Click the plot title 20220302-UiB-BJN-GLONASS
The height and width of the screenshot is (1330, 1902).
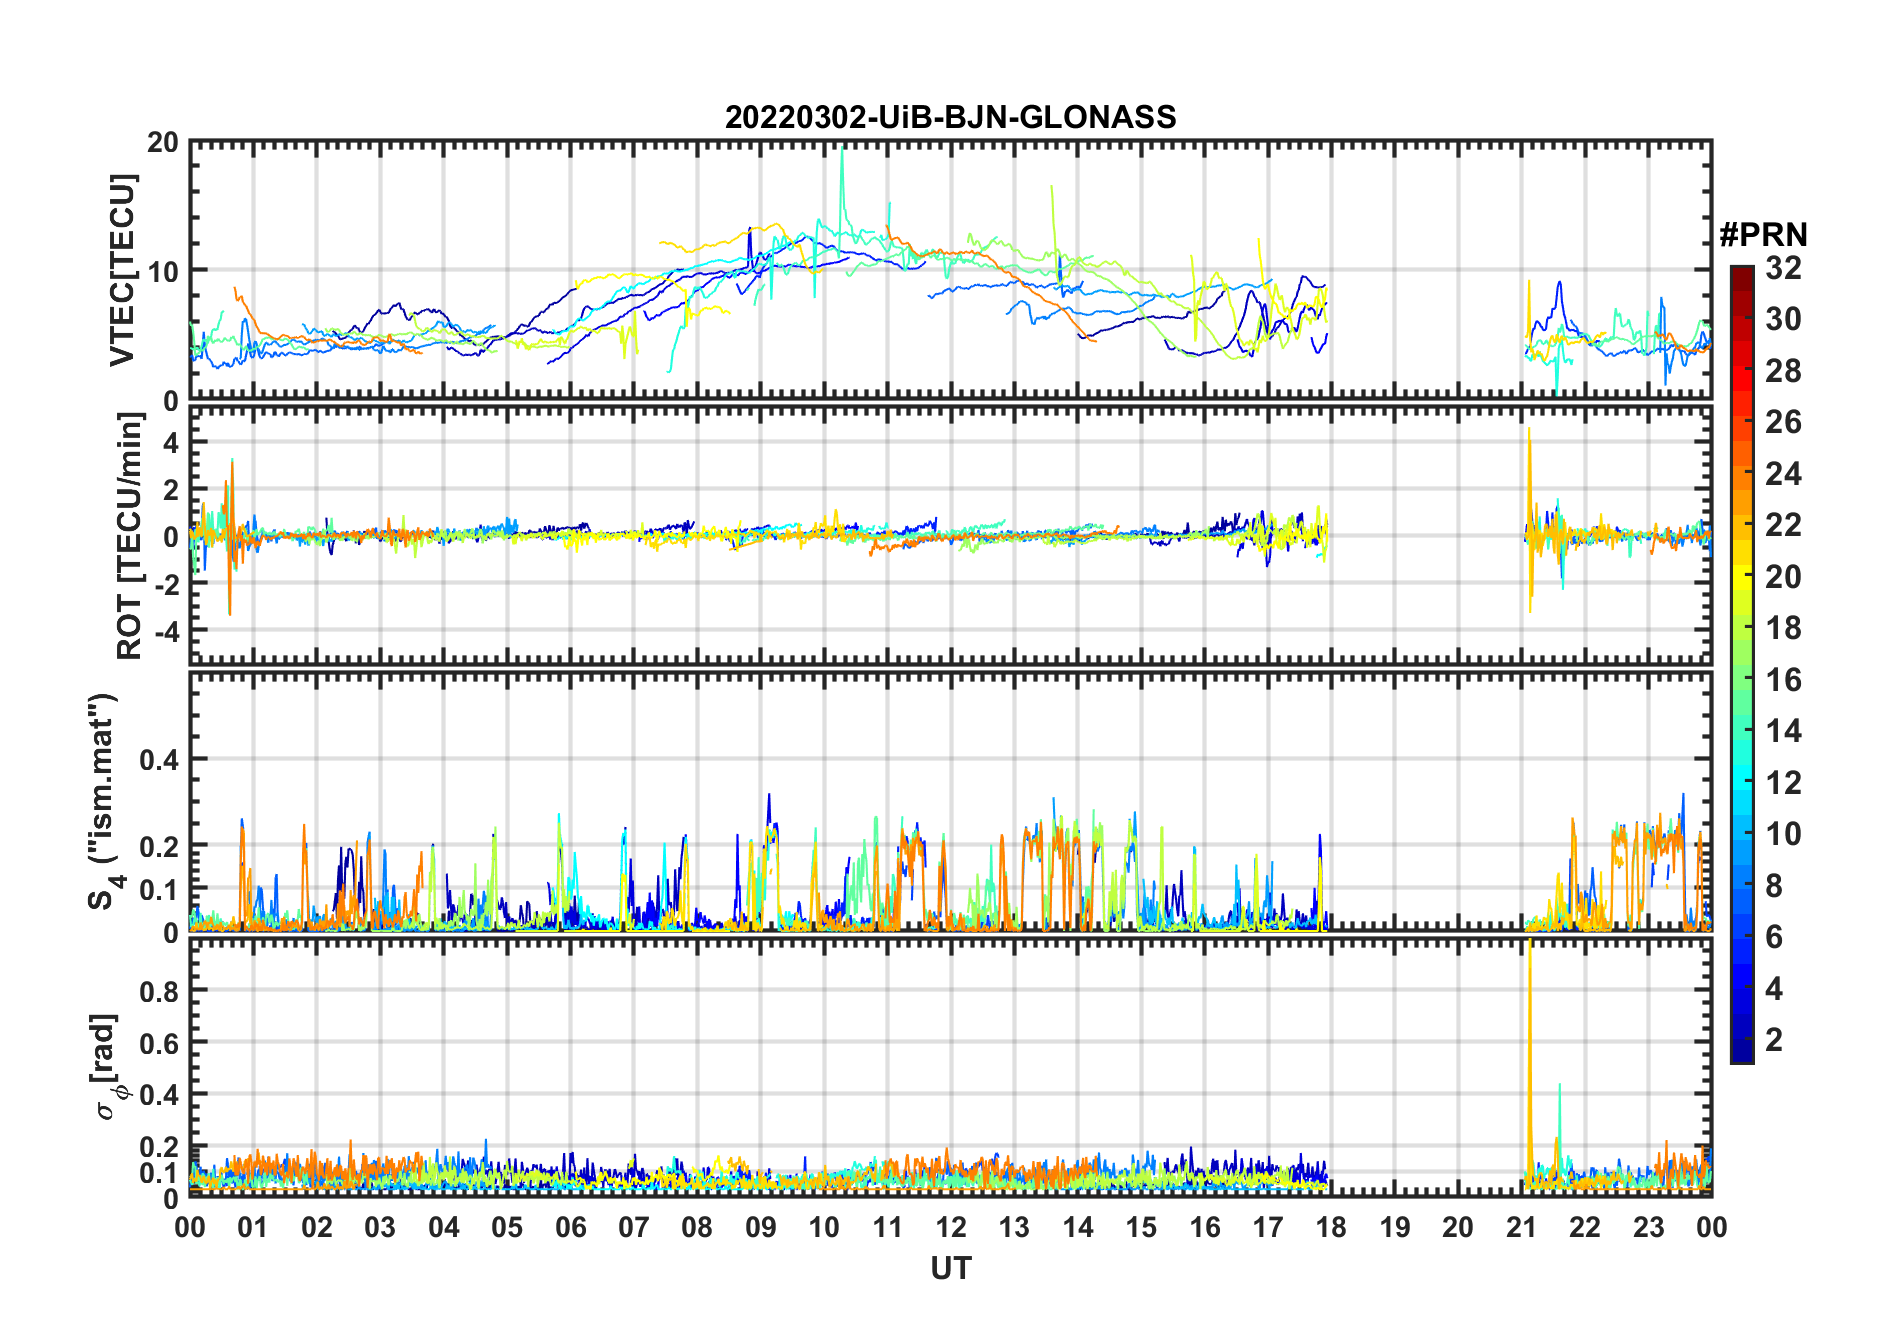(950, 118)
